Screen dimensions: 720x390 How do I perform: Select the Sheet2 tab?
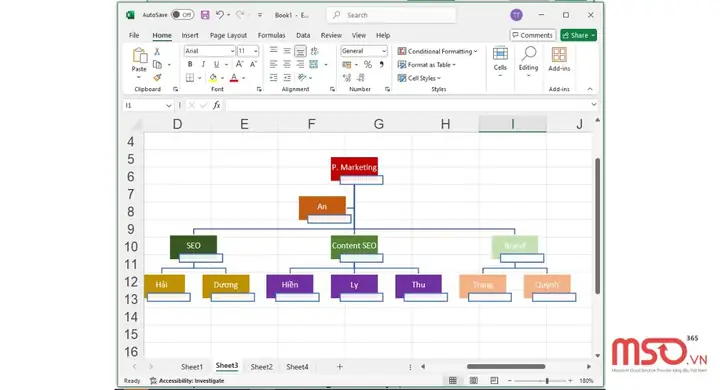click(262, 367)
